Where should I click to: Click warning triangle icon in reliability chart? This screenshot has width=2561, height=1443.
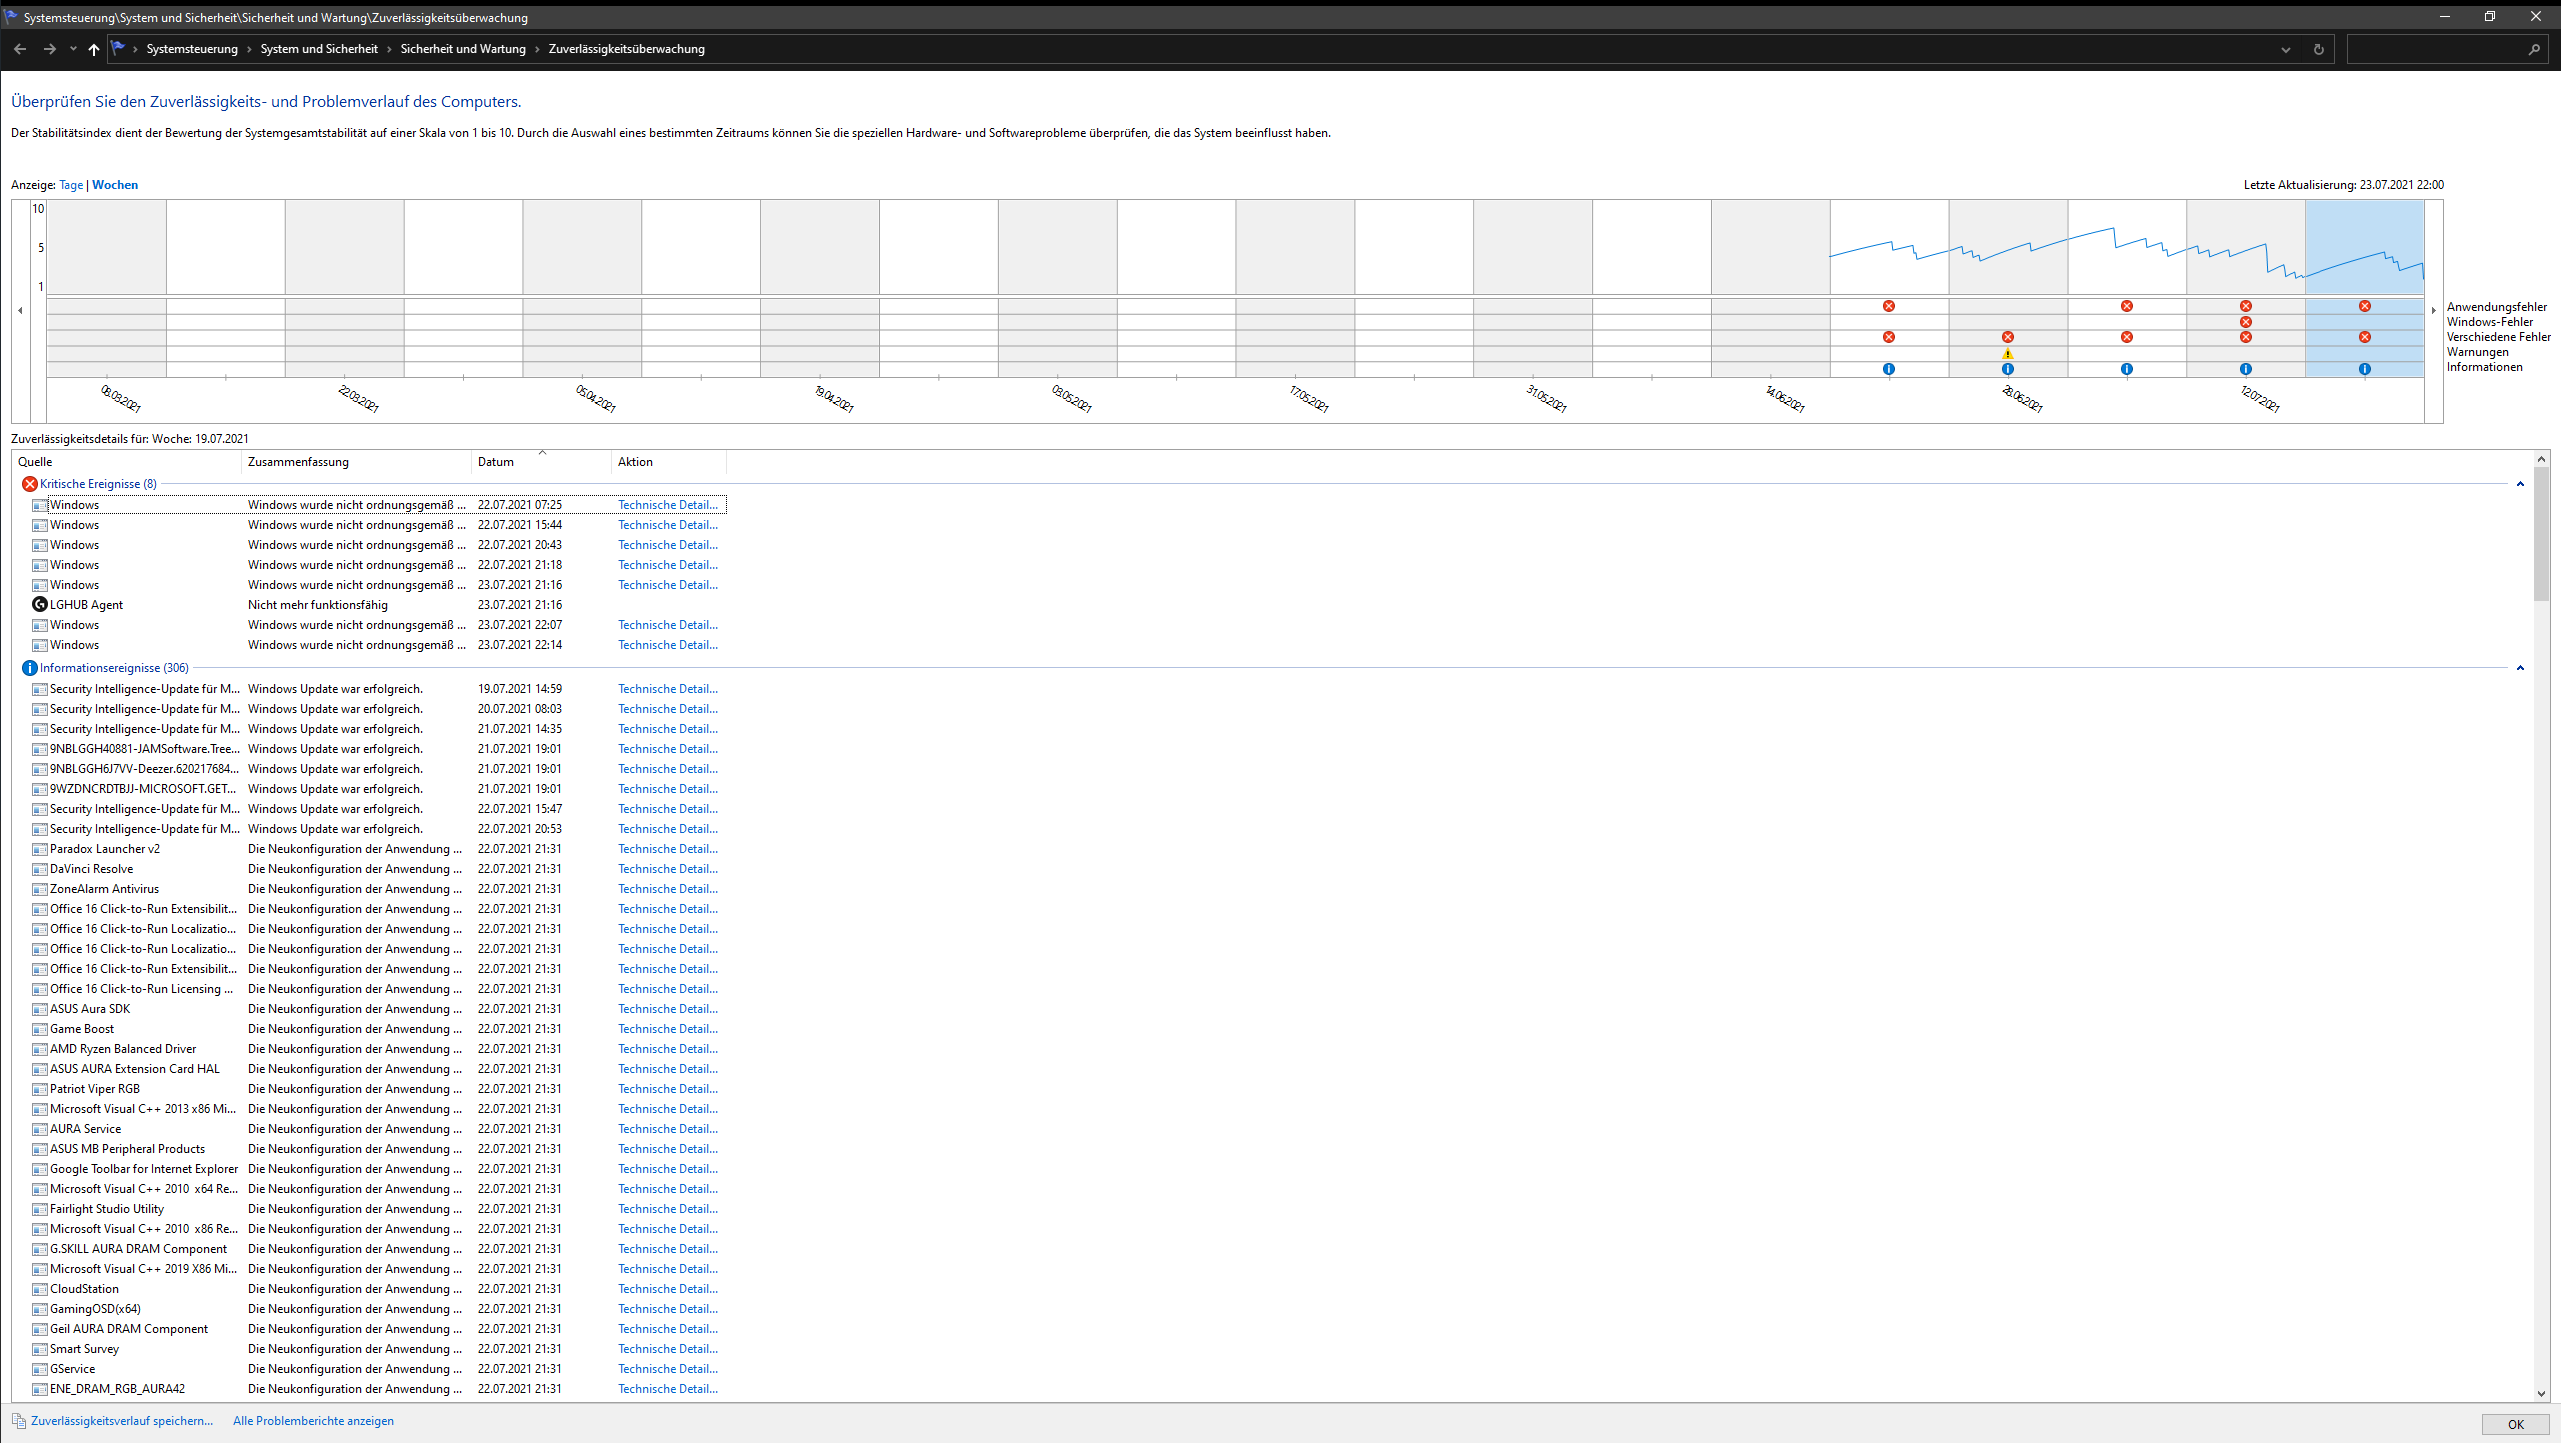pyautogui.click(x=2007, y=354)
